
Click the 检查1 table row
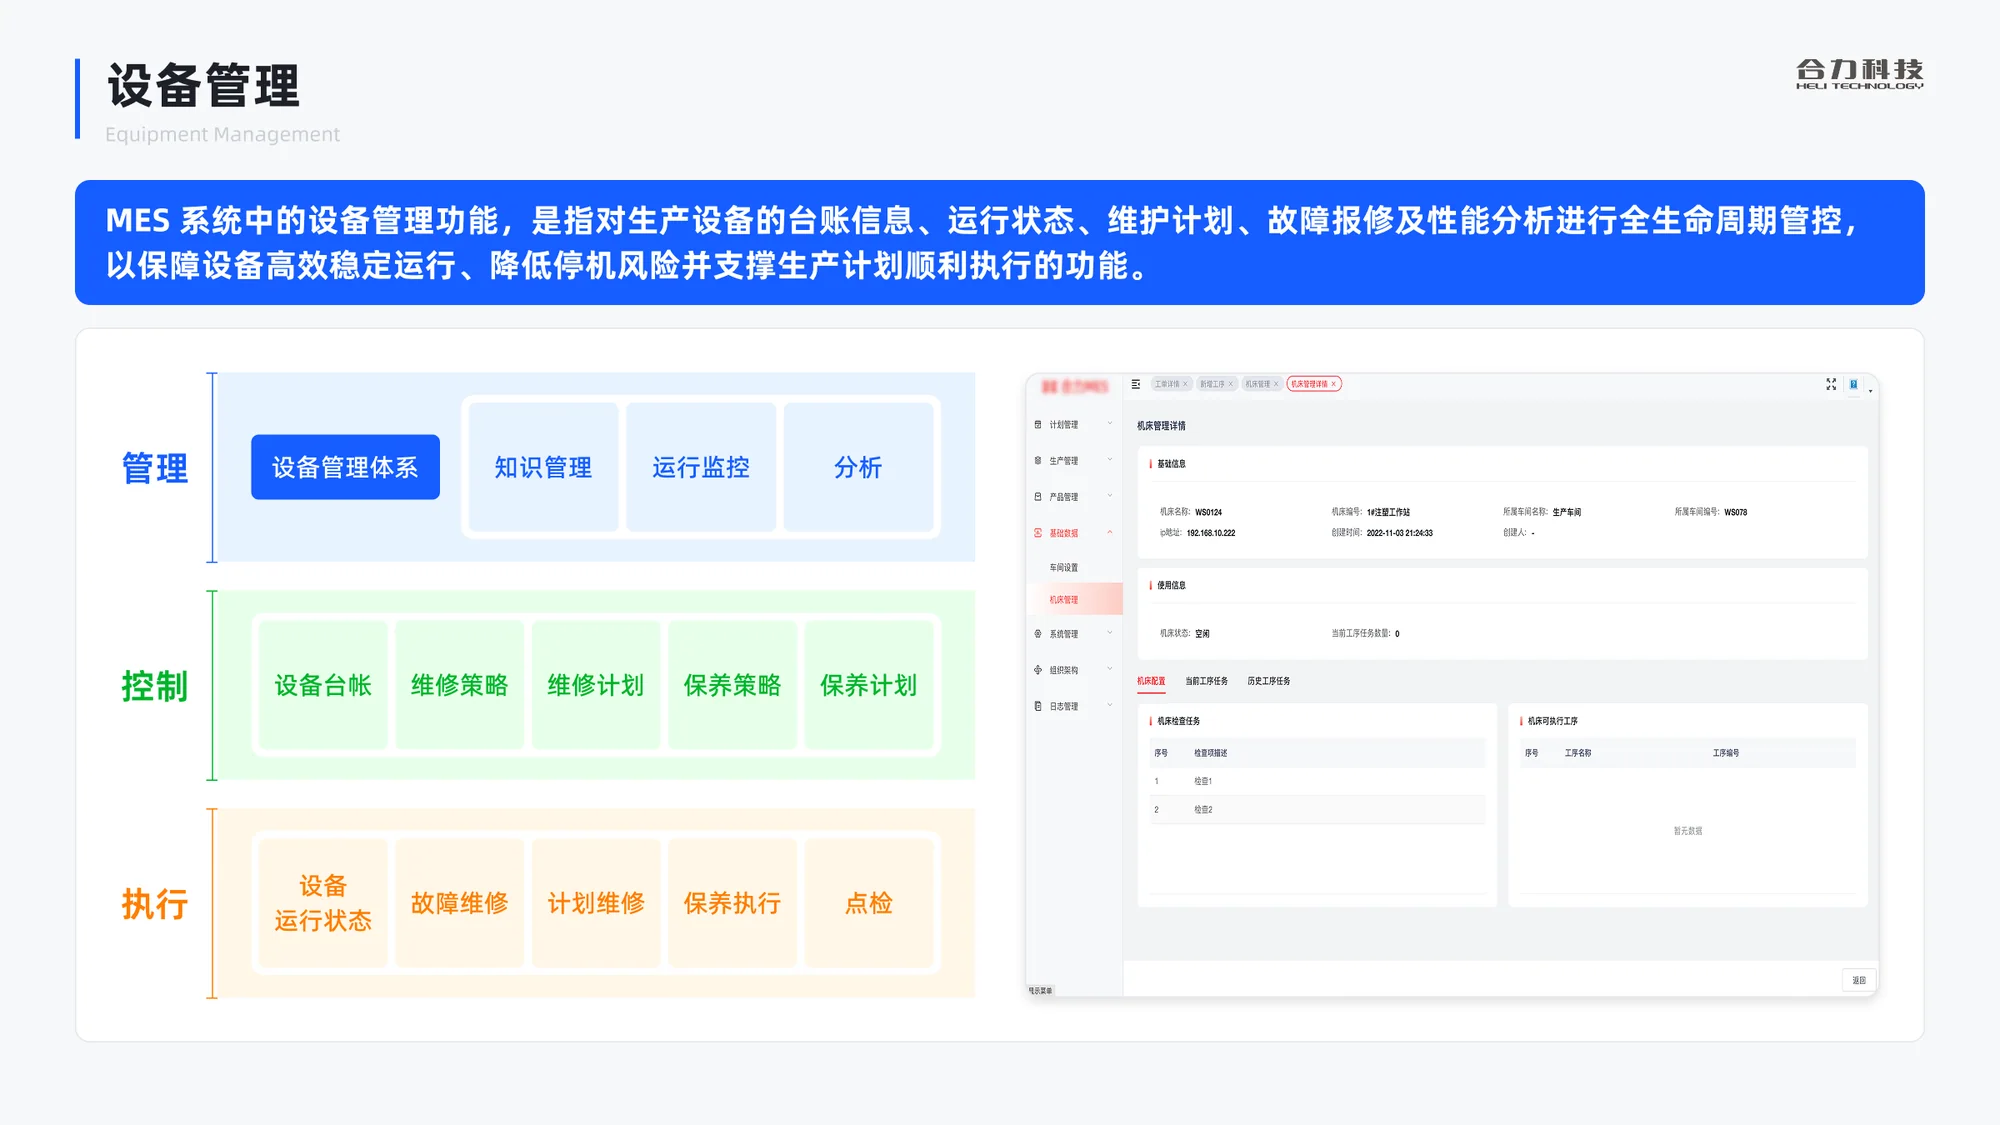1317,781
